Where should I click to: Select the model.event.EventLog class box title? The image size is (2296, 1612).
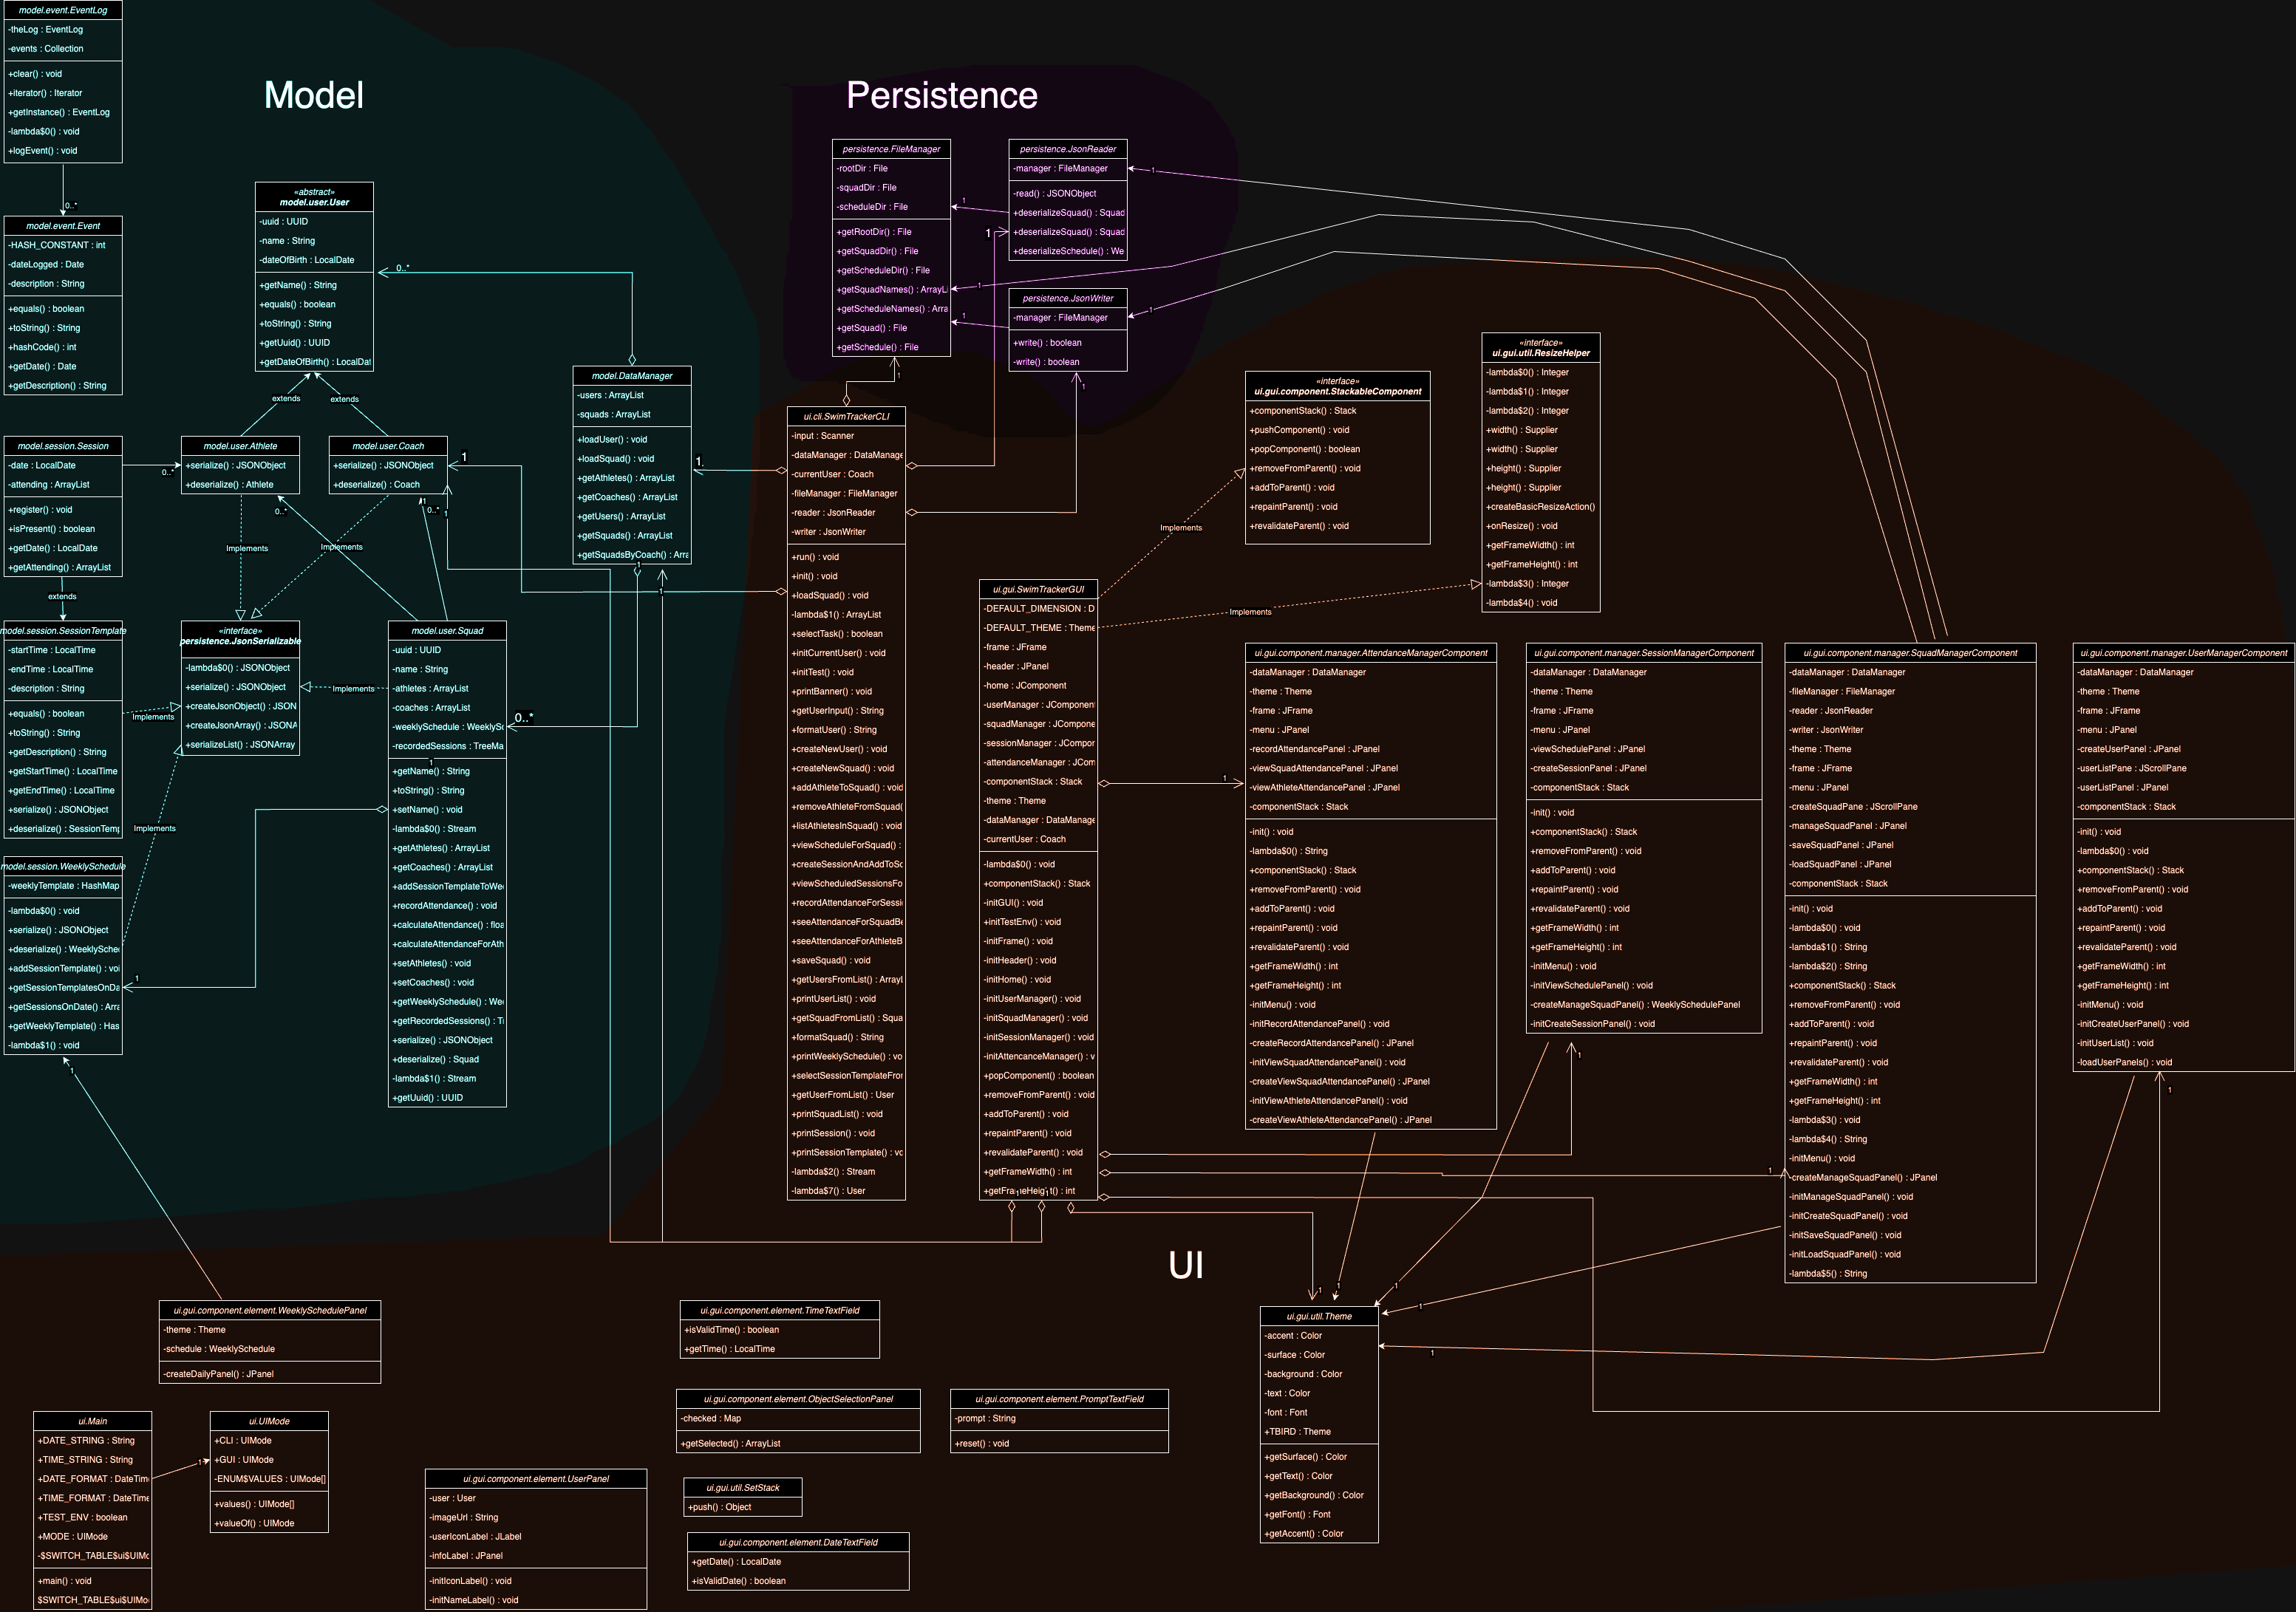pyautogui.click(x=63, y=10)
